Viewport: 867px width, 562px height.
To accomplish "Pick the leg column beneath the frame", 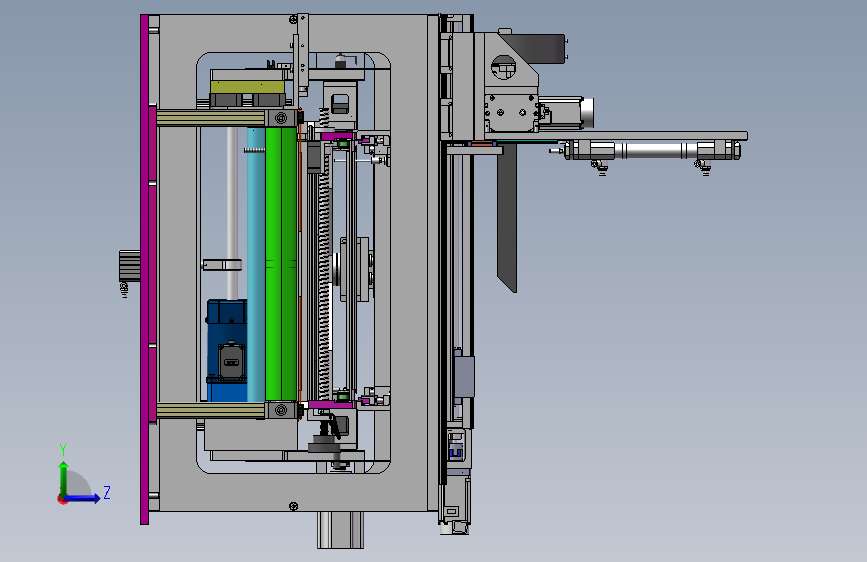I will 341,530.
